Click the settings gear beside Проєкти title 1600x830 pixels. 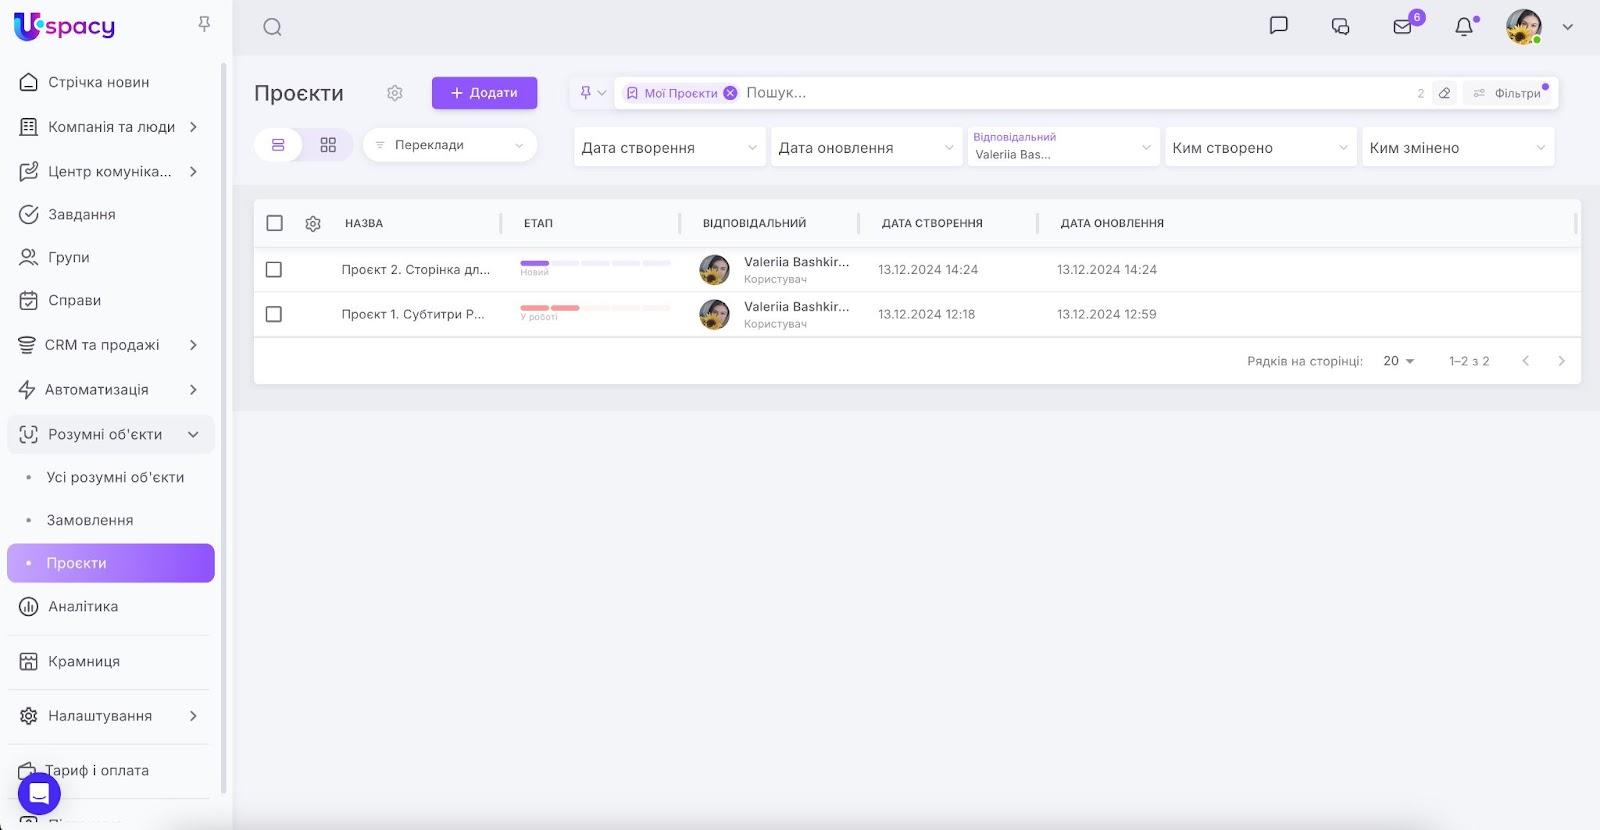tap(395, 93)
